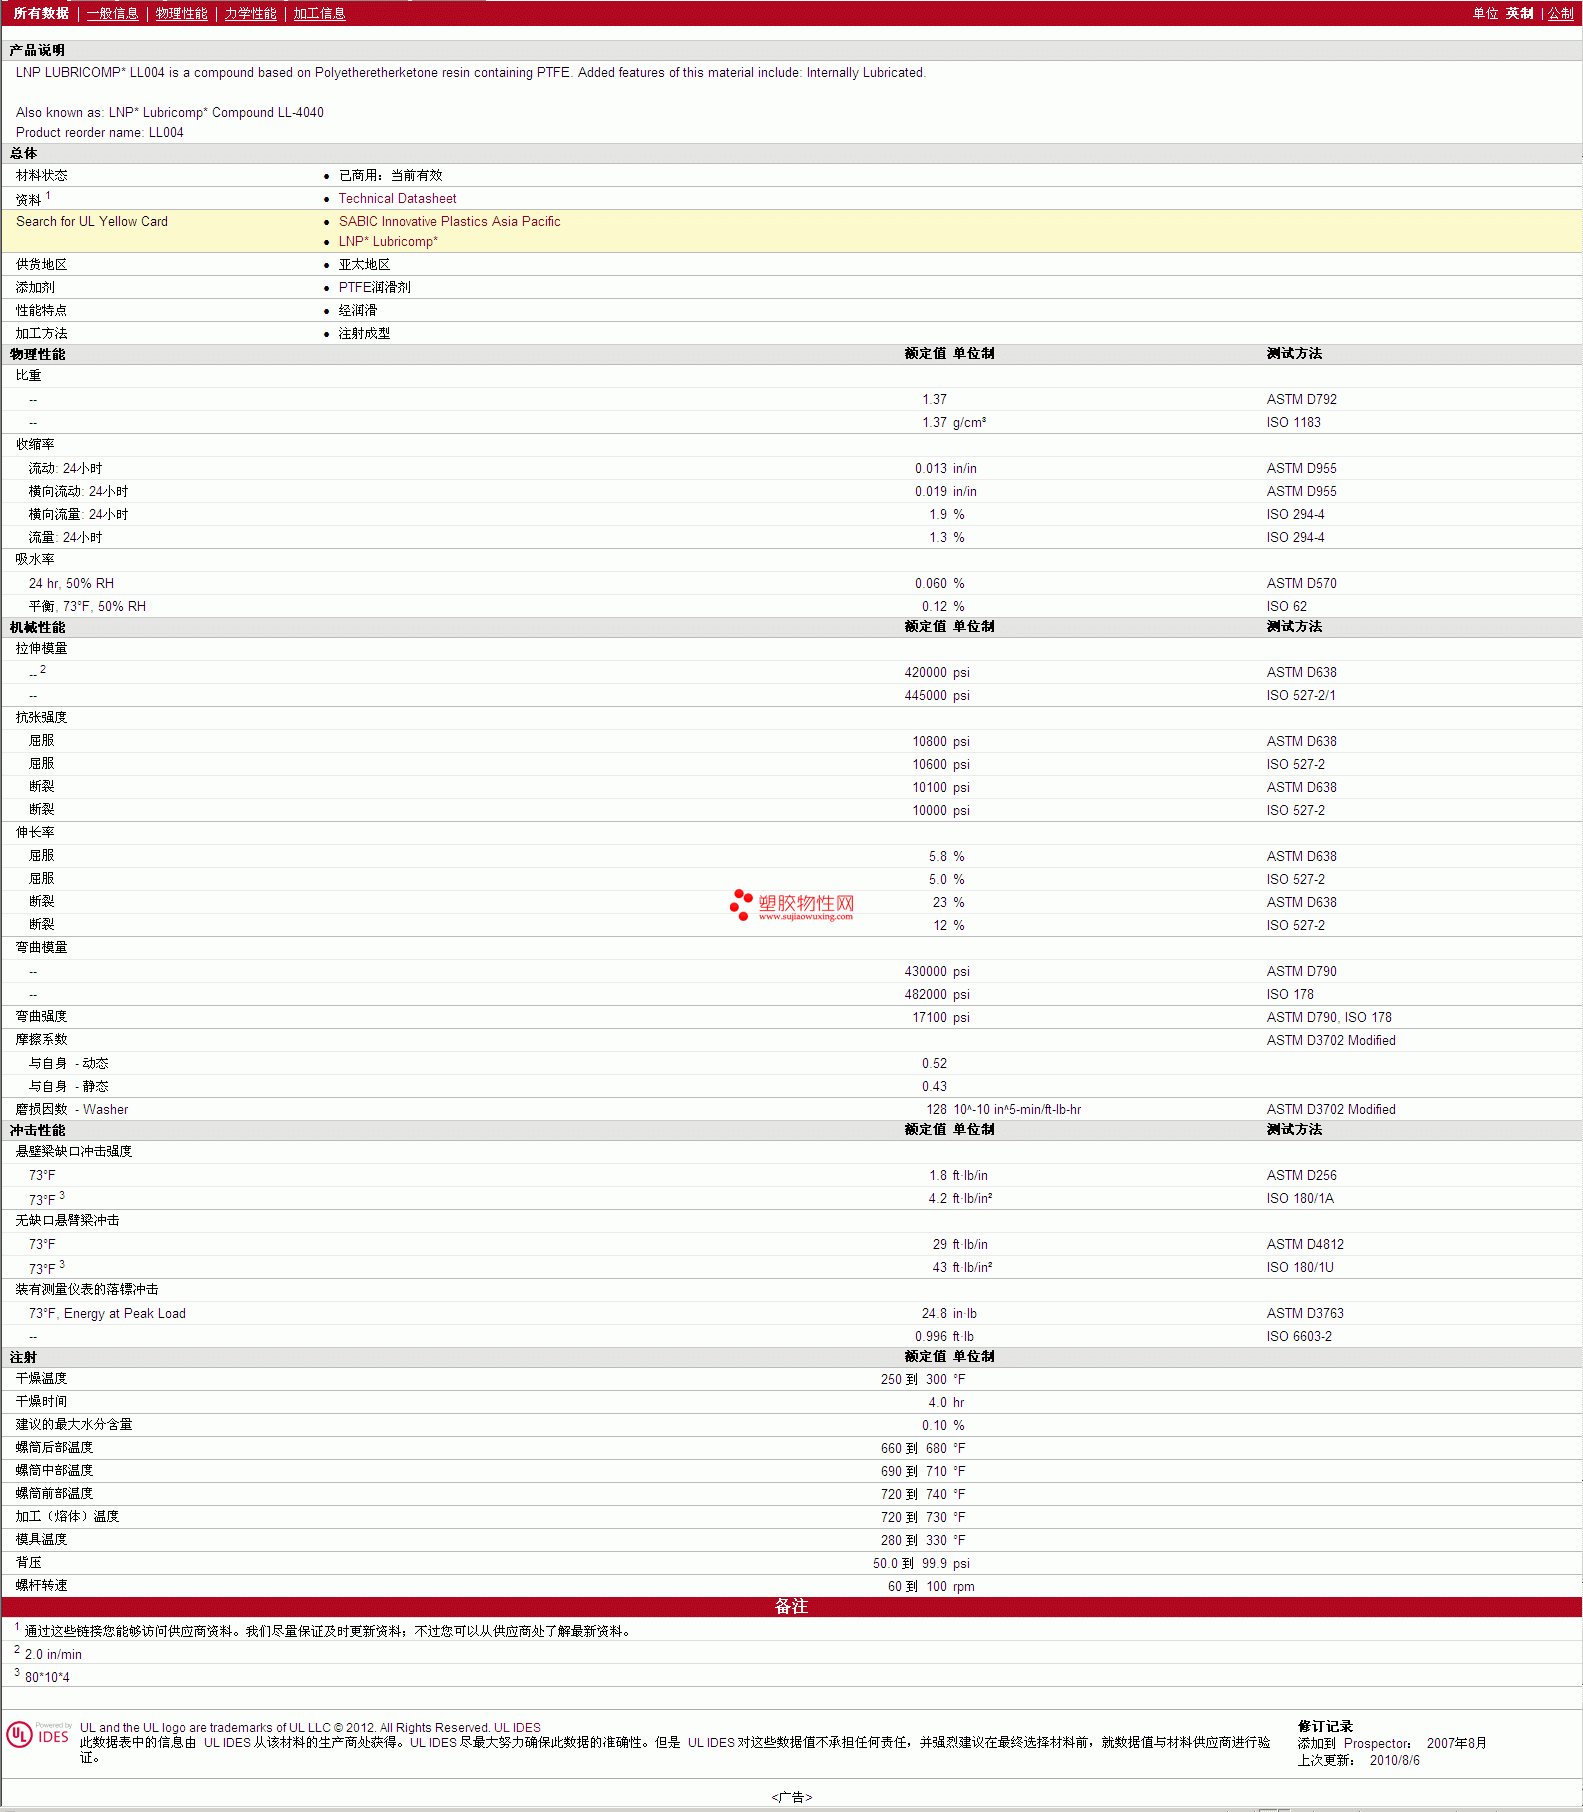The height and width of the screenshot is (1812, 1583).
Task: Open SABIC Innovative Plastics Asia Pacific link
Action: [449, 222]
